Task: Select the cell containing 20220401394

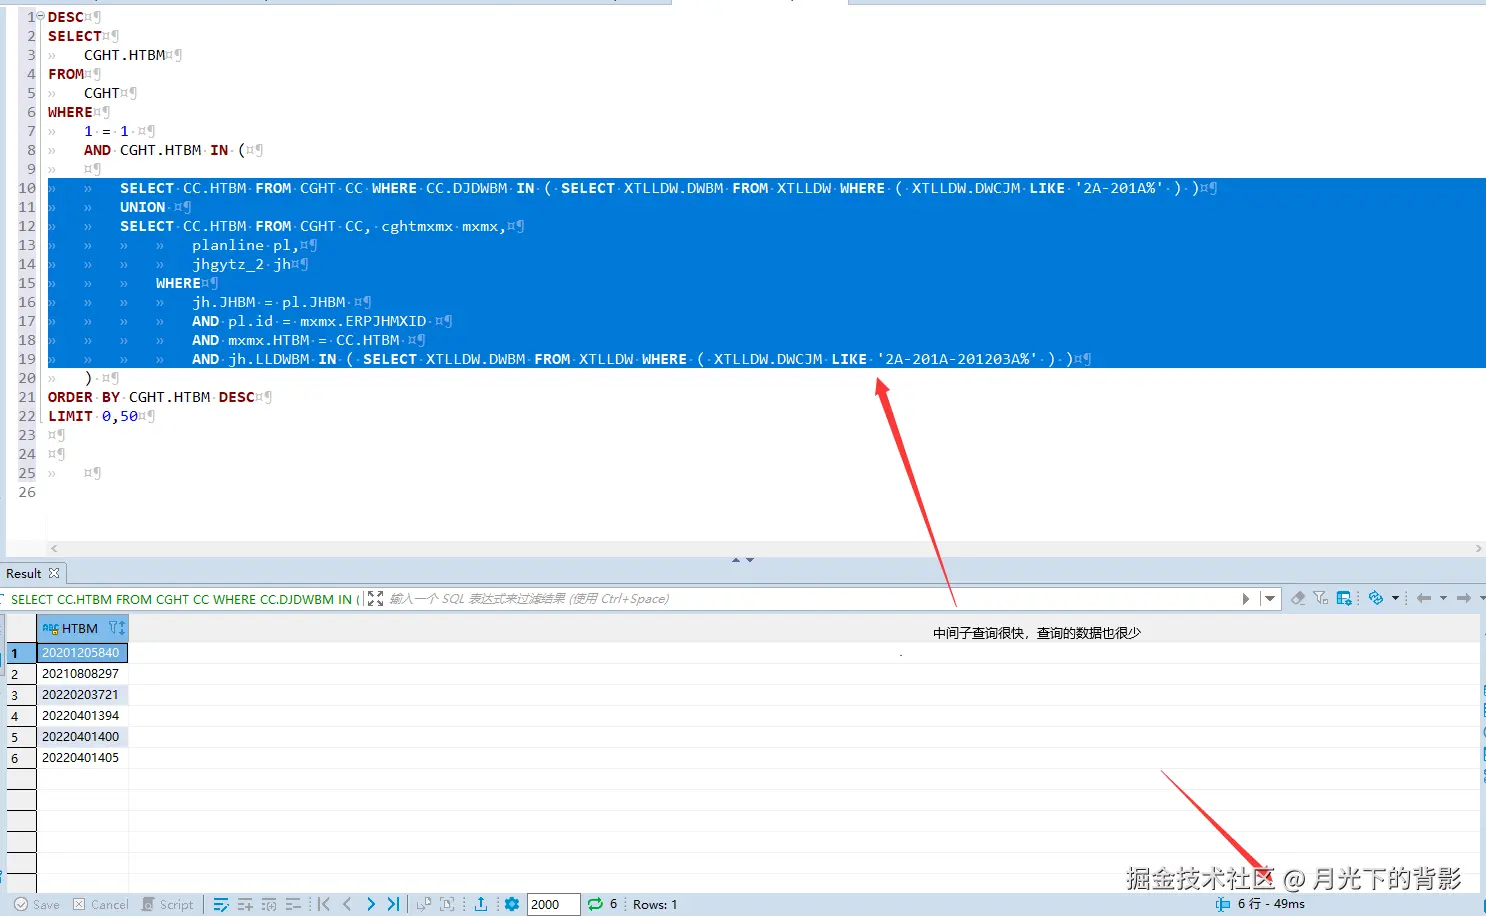Action: point(80,716)
